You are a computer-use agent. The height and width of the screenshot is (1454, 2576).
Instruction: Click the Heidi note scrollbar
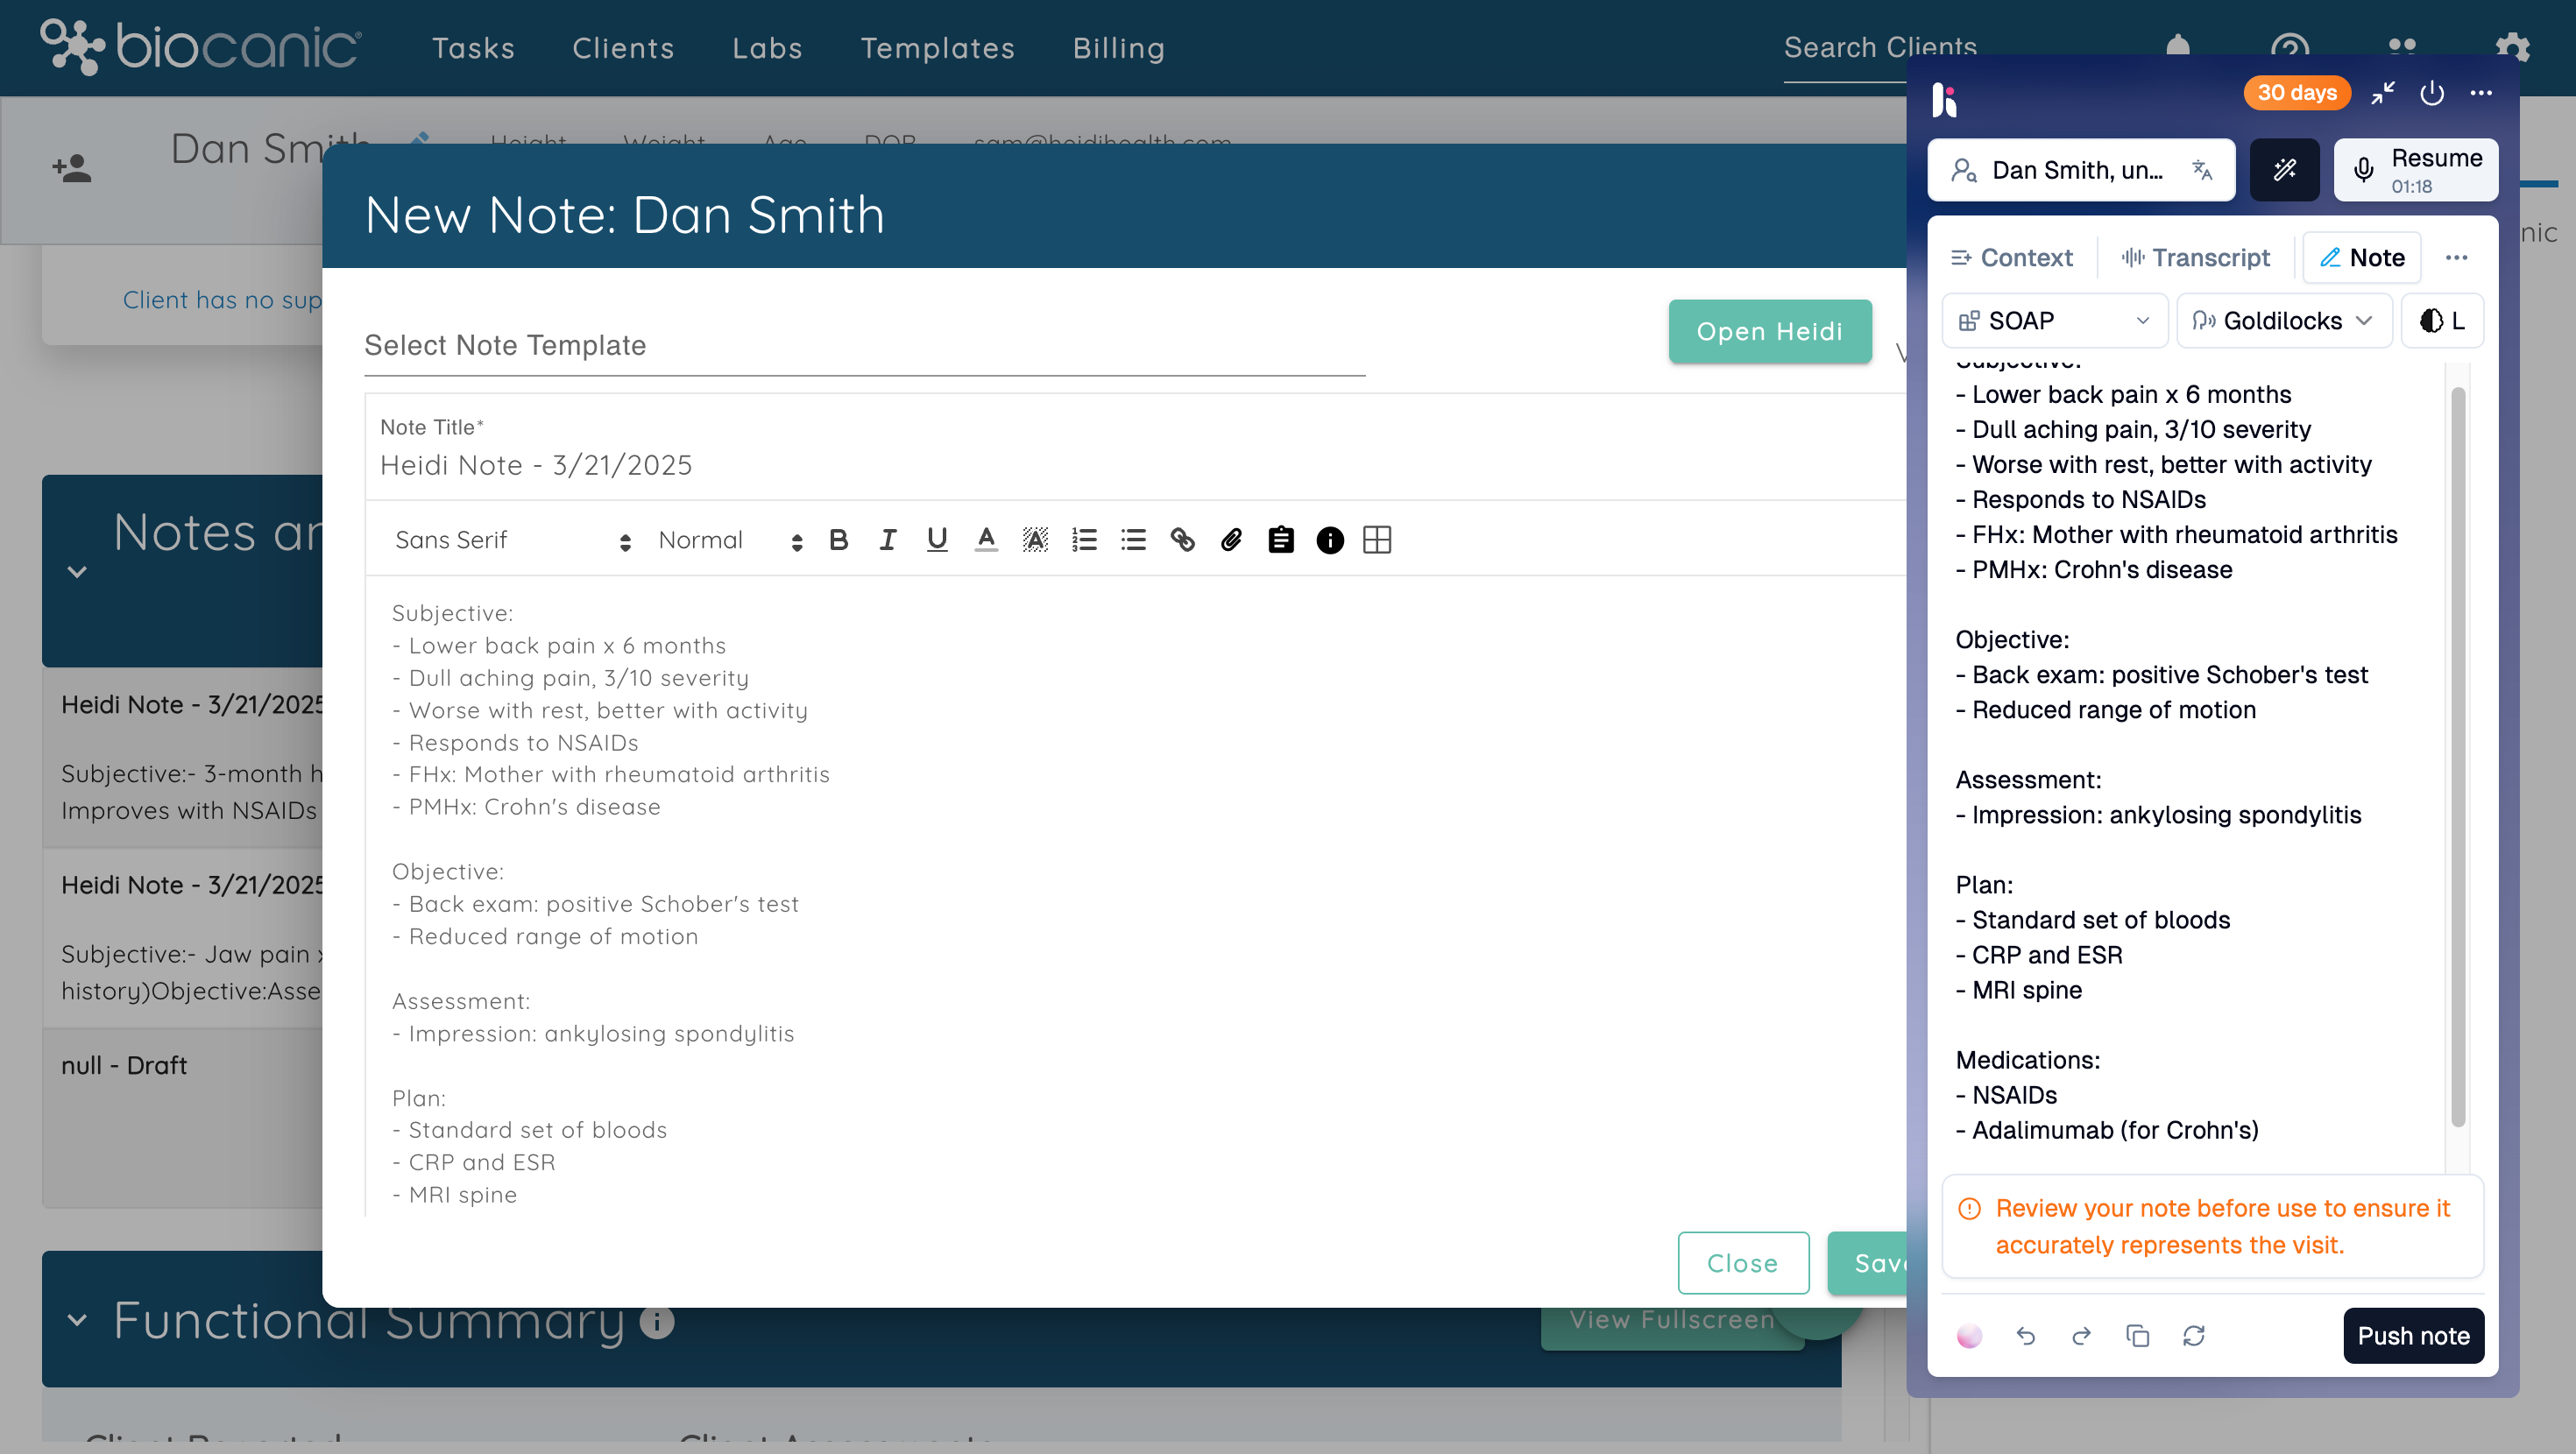click(x=2457, y=757)
